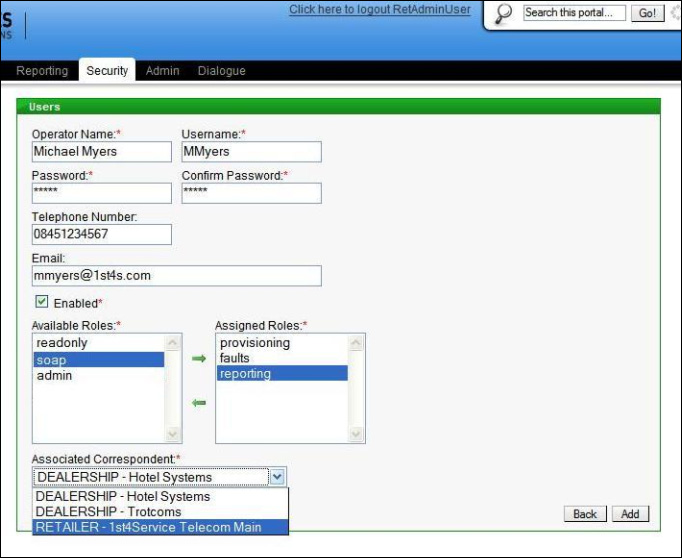Screen dimensions: 682x558
Task: Open the Admin tab
Action: pyautogui.click(x=162, y=71)
